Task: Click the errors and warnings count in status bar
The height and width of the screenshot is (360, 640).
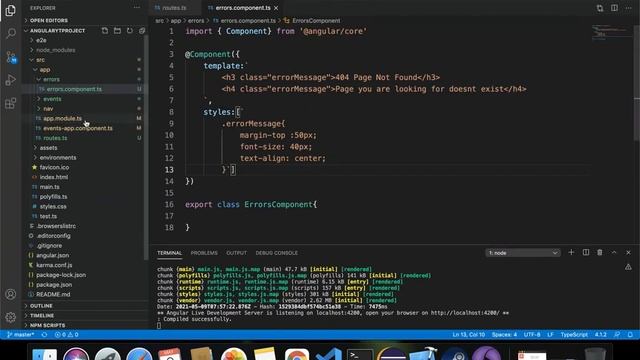Action: (x=67, y=335)
